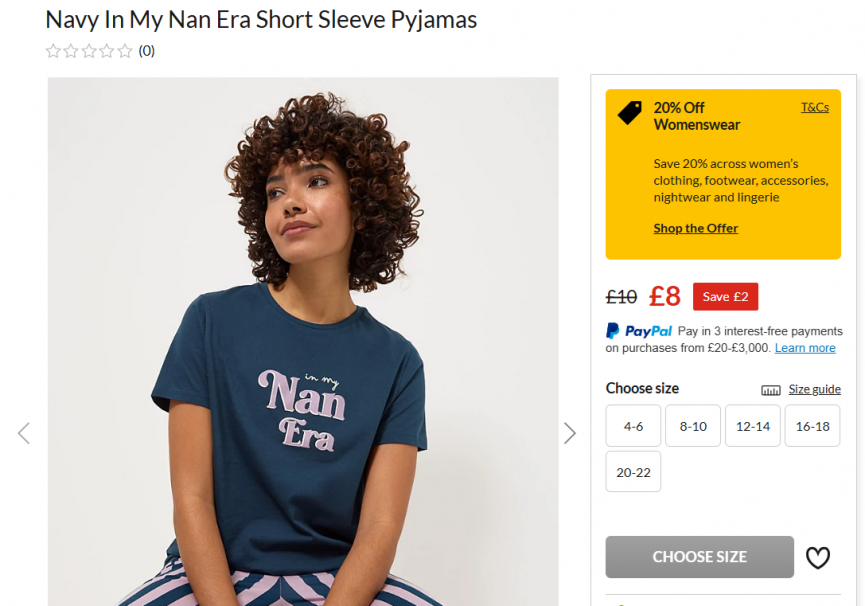The width and height of the screenshot is (865, 606).
Task: Follow the Shop the Offer link
Action: [x=695, y=228]
